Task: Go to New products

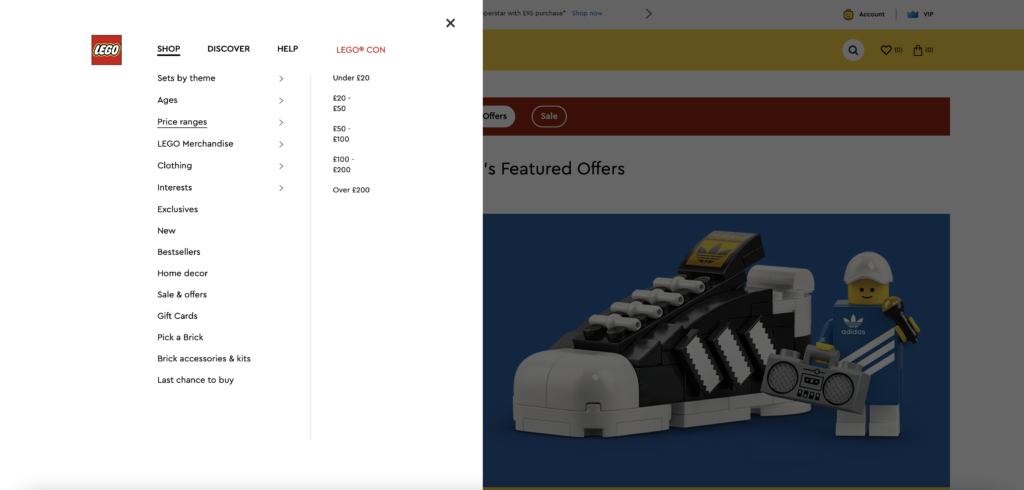Action: [x=167, y=231]
